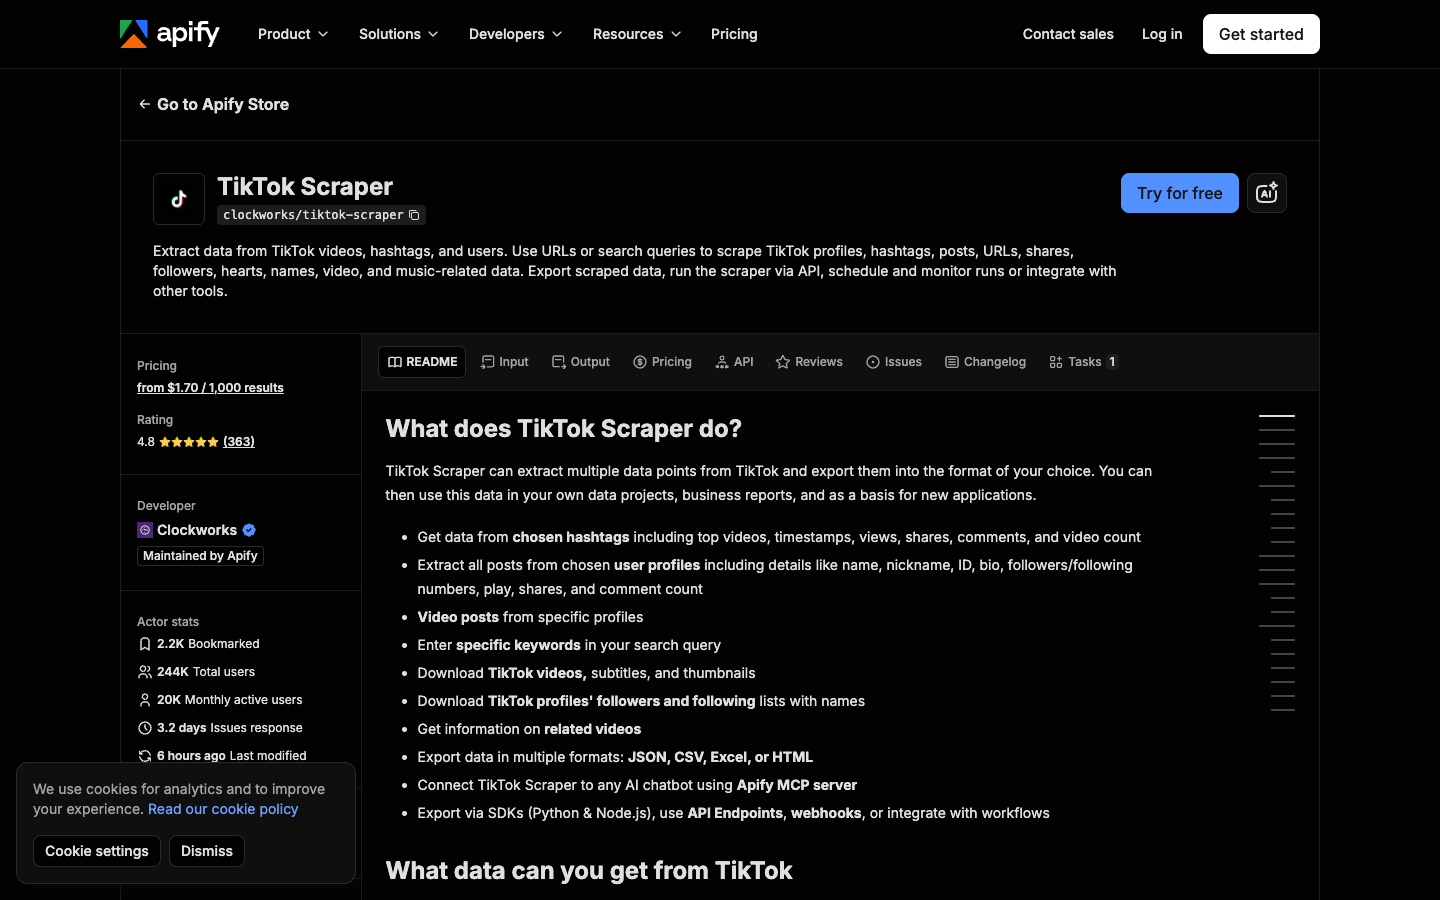Click the users icon beside 244K Total users
The height and width of the screenshot is (900, 1440).
[x=145, y=672]
